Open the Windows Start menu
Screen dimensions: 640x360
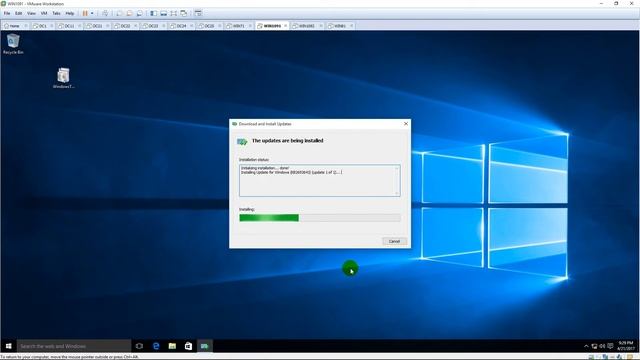point(8,346)
